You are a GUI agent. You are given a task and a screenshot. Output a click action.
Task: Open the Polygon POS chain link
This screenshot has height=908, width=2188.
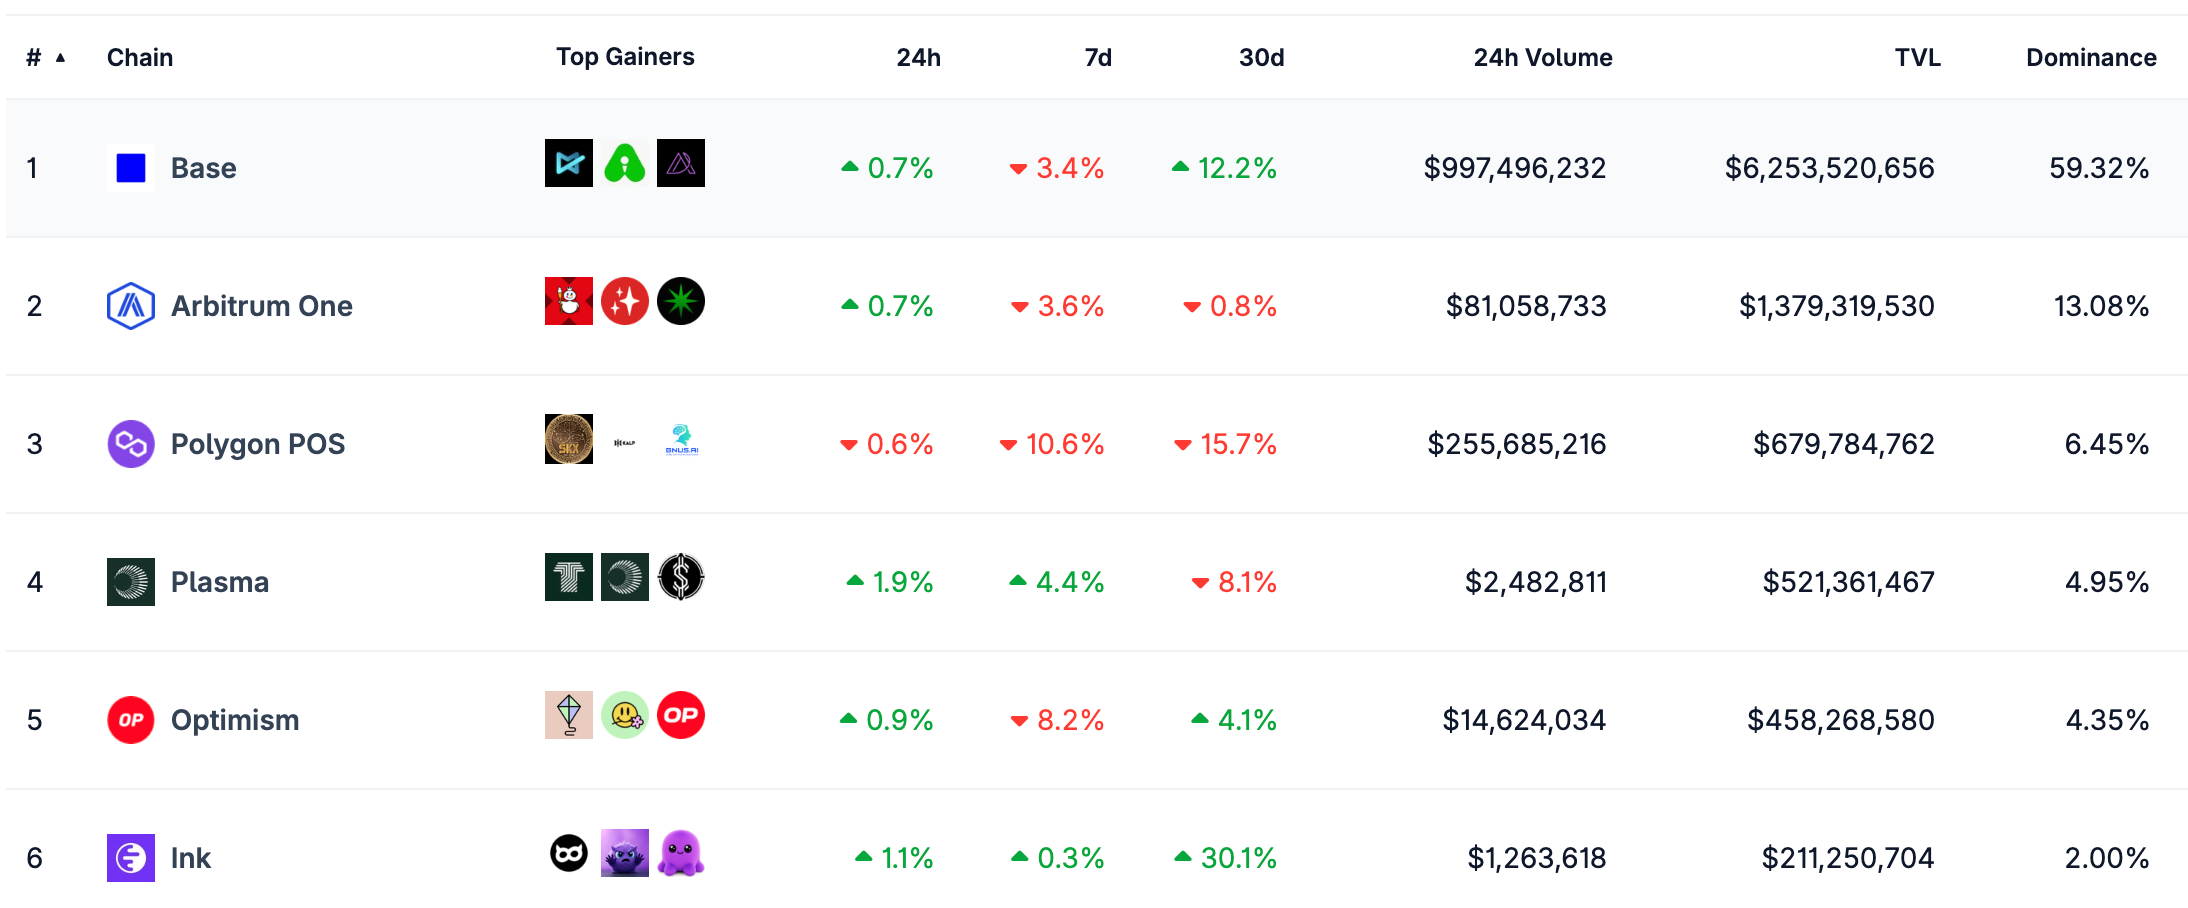pyautogui.click(x=258, y=444)
